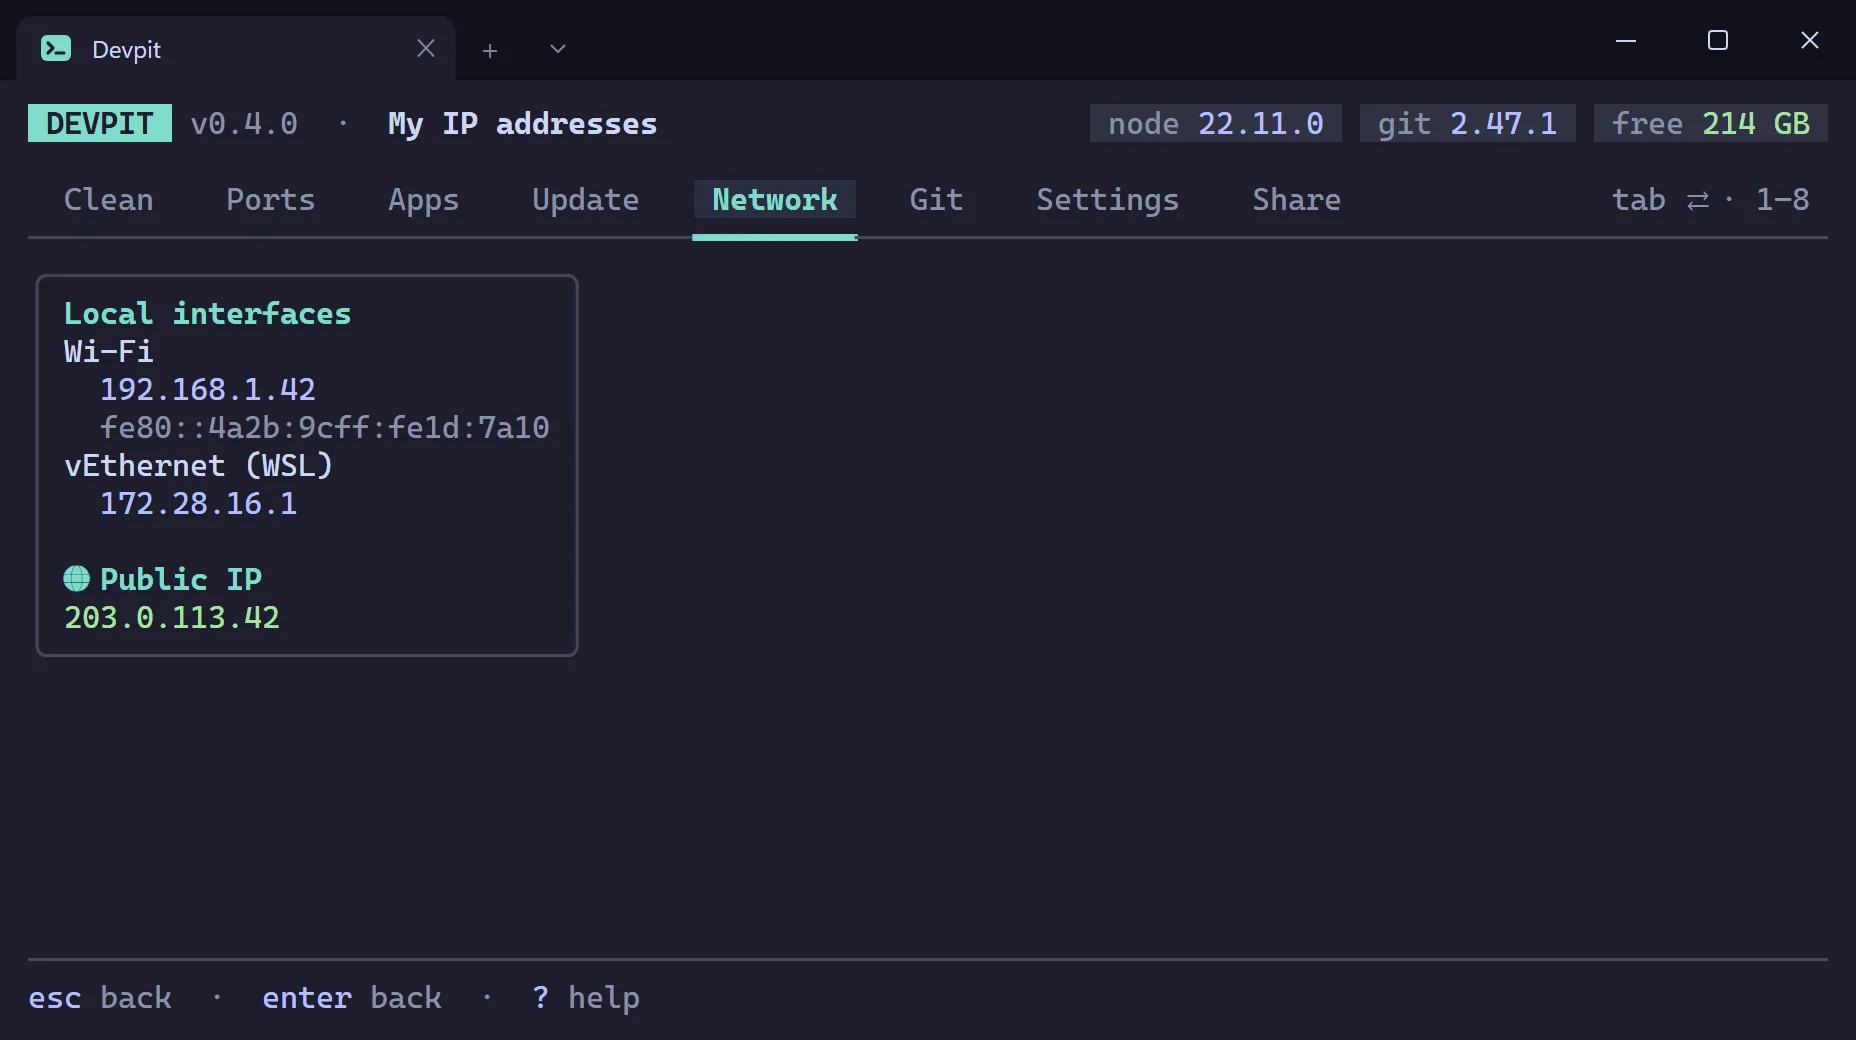Expand the new tab profile dropdown chevron

[x=558, y=49]
